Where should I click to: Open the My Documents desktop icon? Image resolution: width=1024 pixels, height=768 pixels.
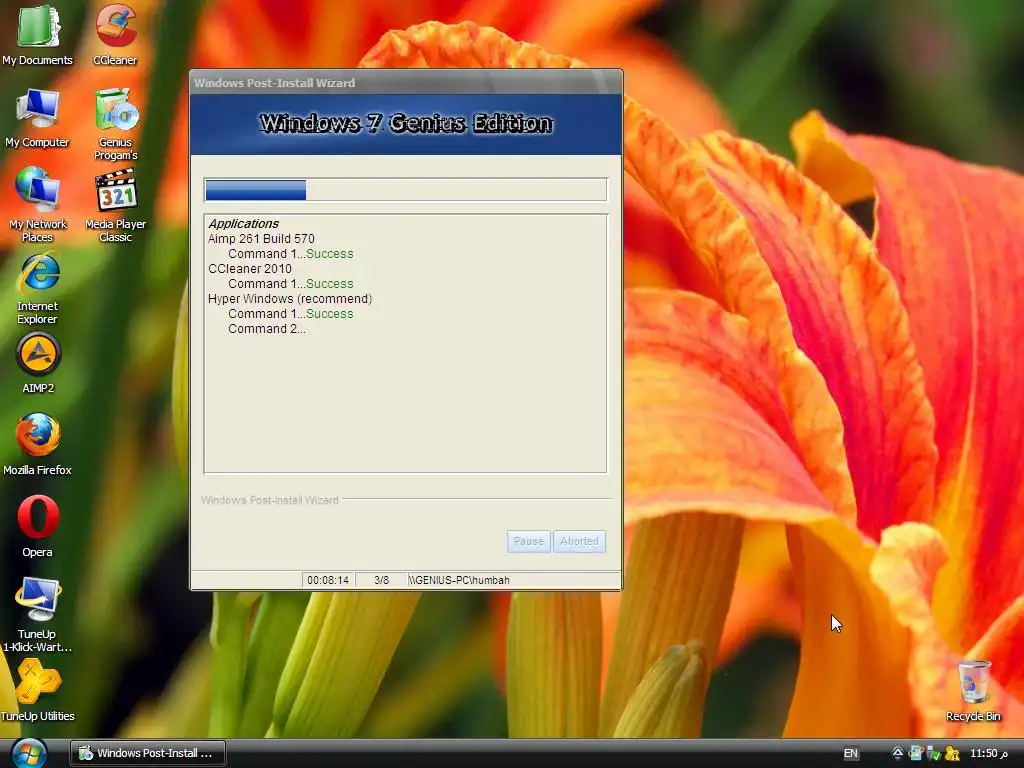point(37,35)
